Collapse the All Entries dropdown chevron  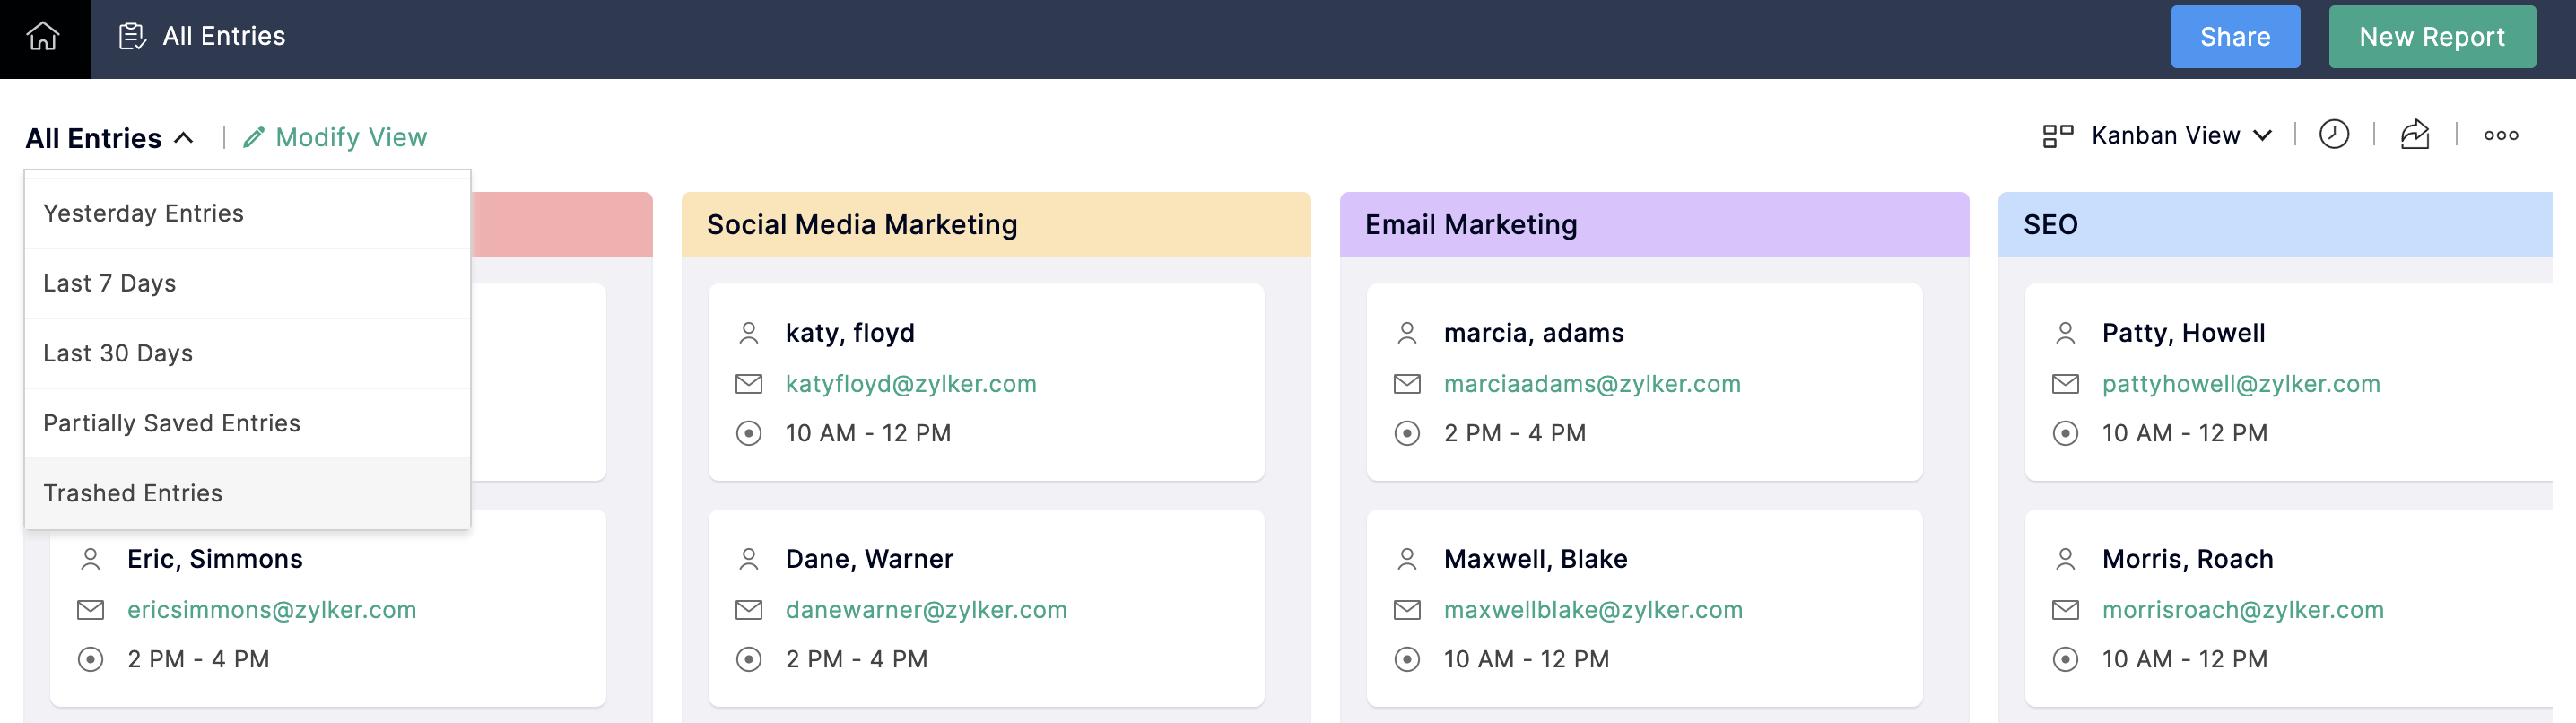pyautogui.click(x=184, y=138)
